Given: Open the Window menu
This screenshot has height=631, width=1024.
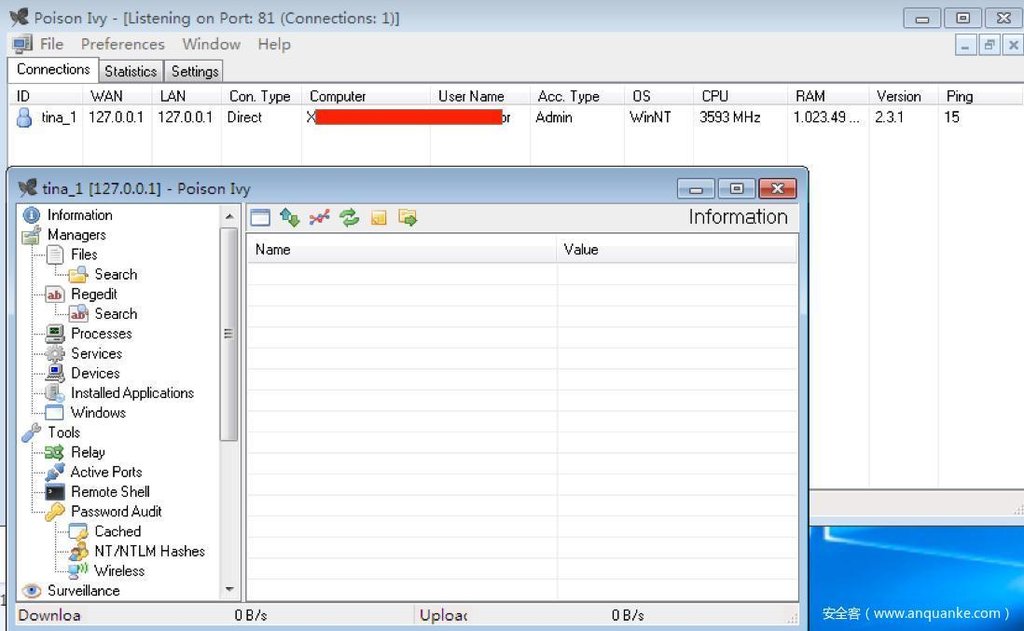Looking at the screenshot, I should tap(211, 44).
